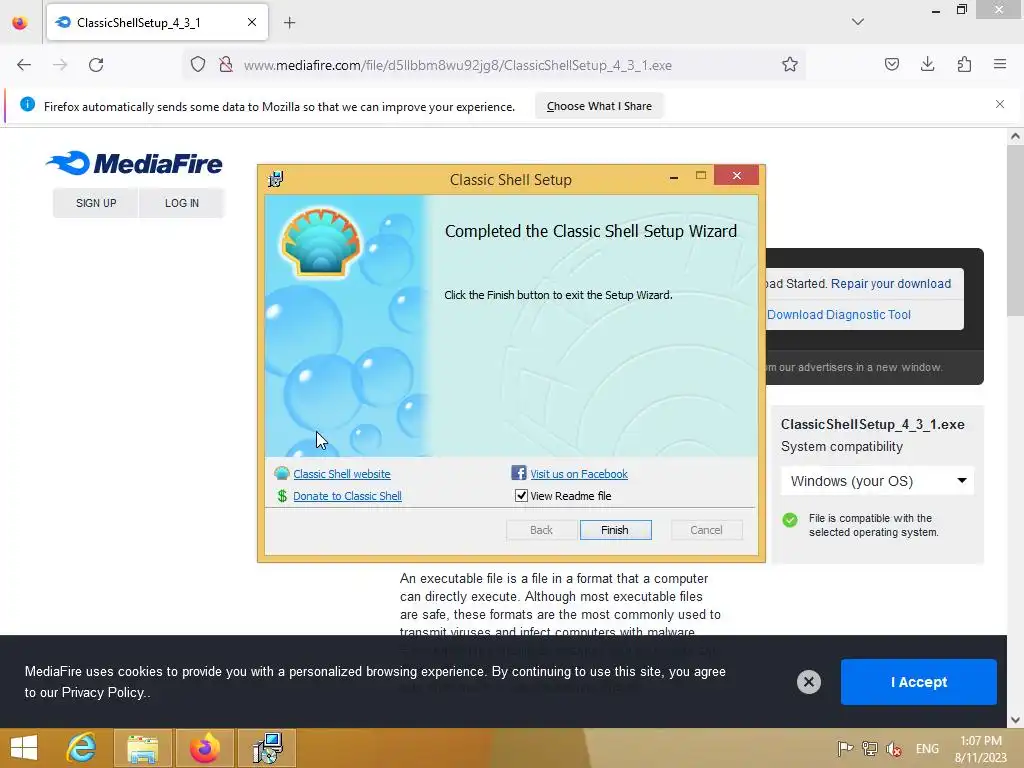Click the scrollbar up arrow
This screenshot has width=1024, height=768.
(1015, 136)
